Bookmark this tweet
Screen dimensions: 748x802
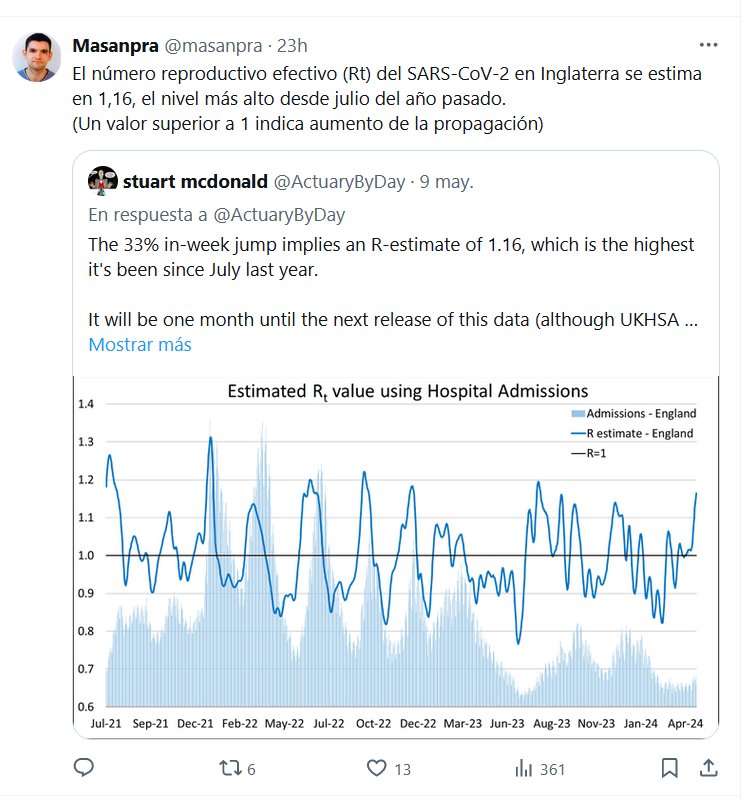670,768
